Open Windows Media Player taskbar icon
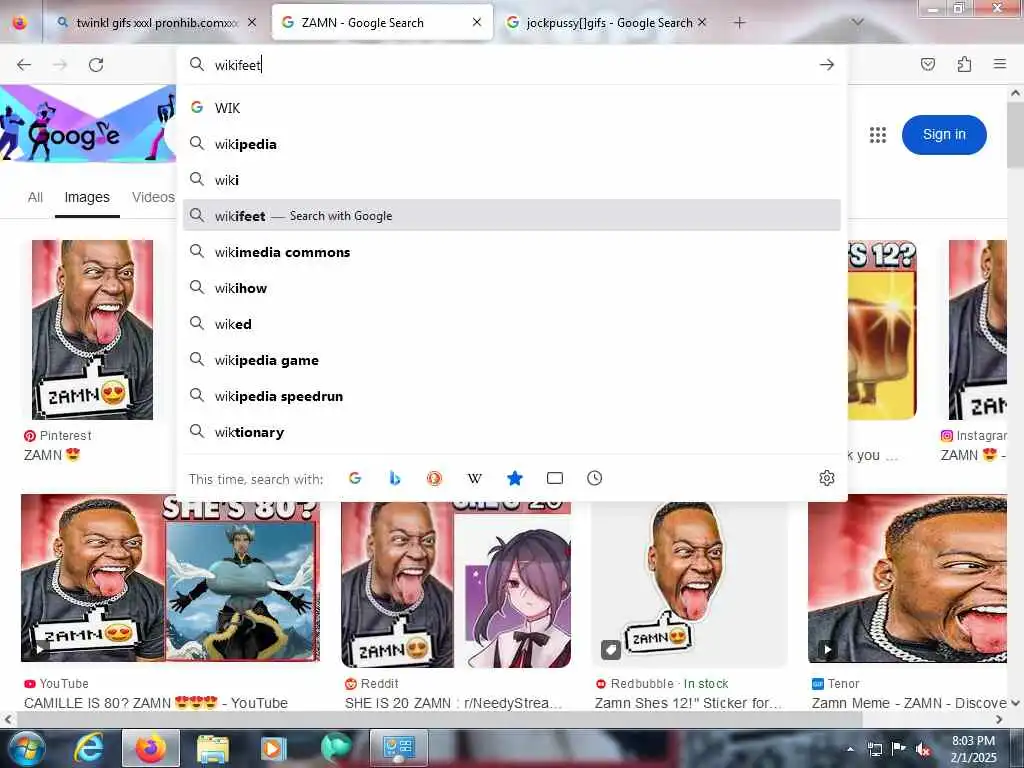1024x768 pixels. [274, 748]
